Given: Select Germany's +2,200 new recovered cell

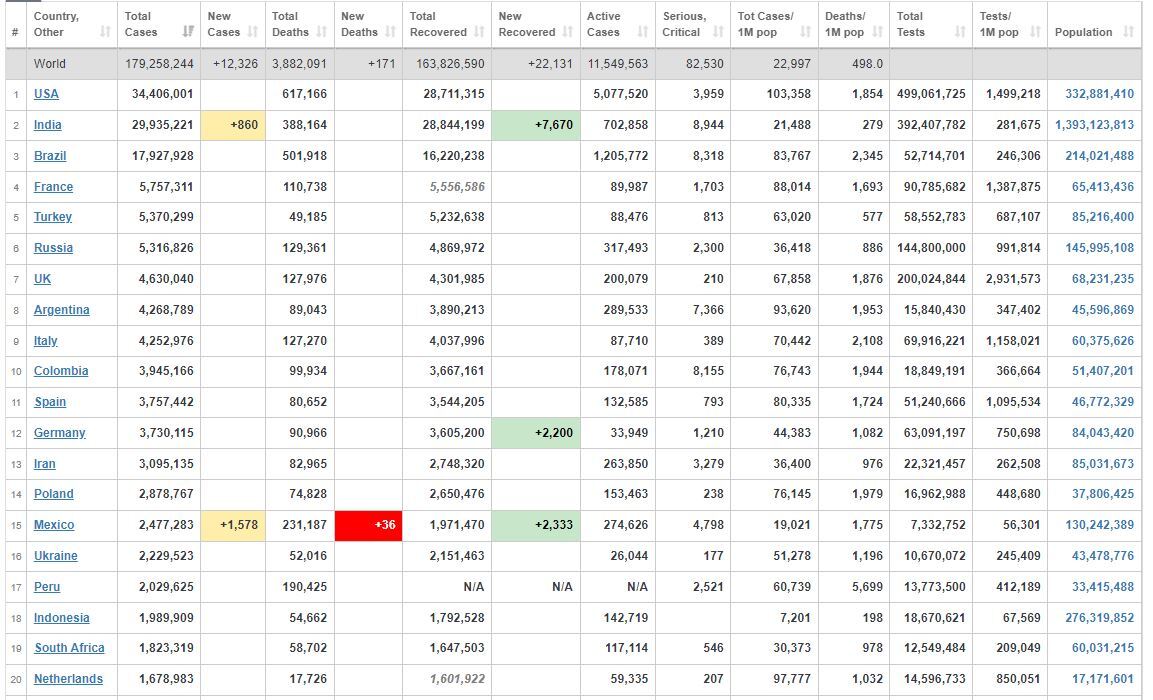Looking at the screenshot, I should coord(536,432).
